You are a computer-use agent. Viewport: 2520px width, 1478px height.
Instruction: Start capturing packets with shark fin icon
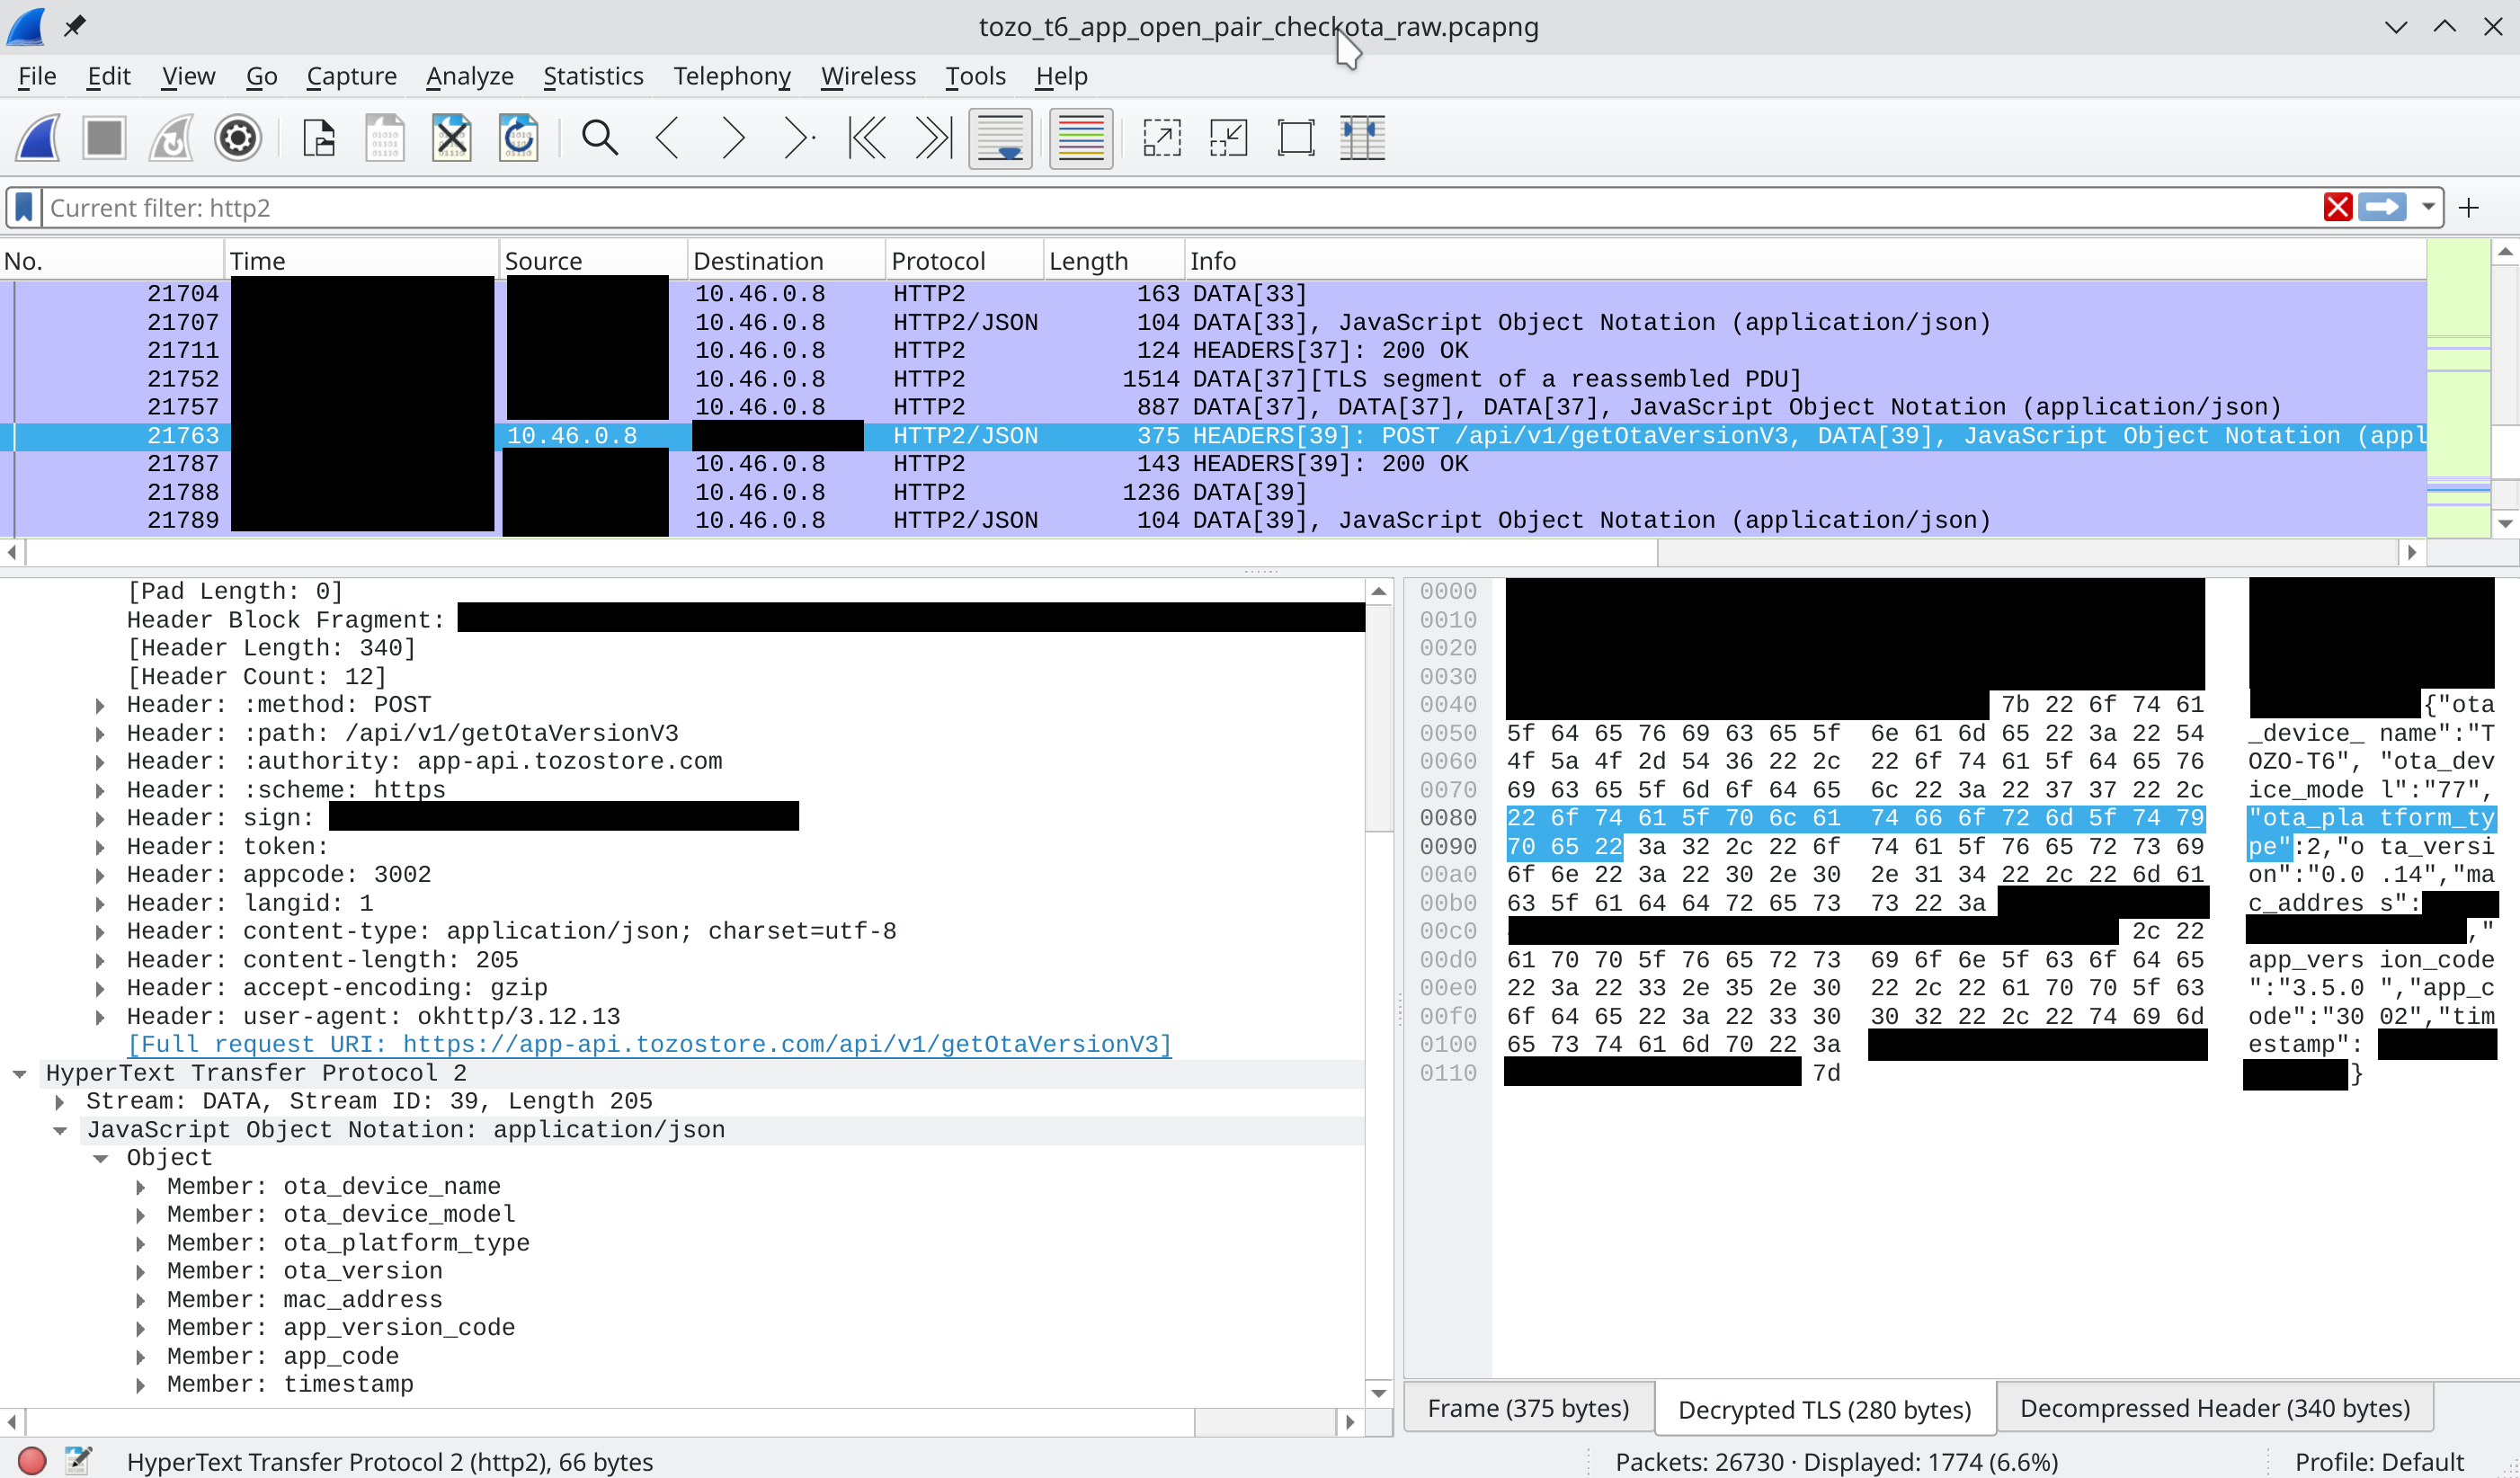[x=38, y=138]
